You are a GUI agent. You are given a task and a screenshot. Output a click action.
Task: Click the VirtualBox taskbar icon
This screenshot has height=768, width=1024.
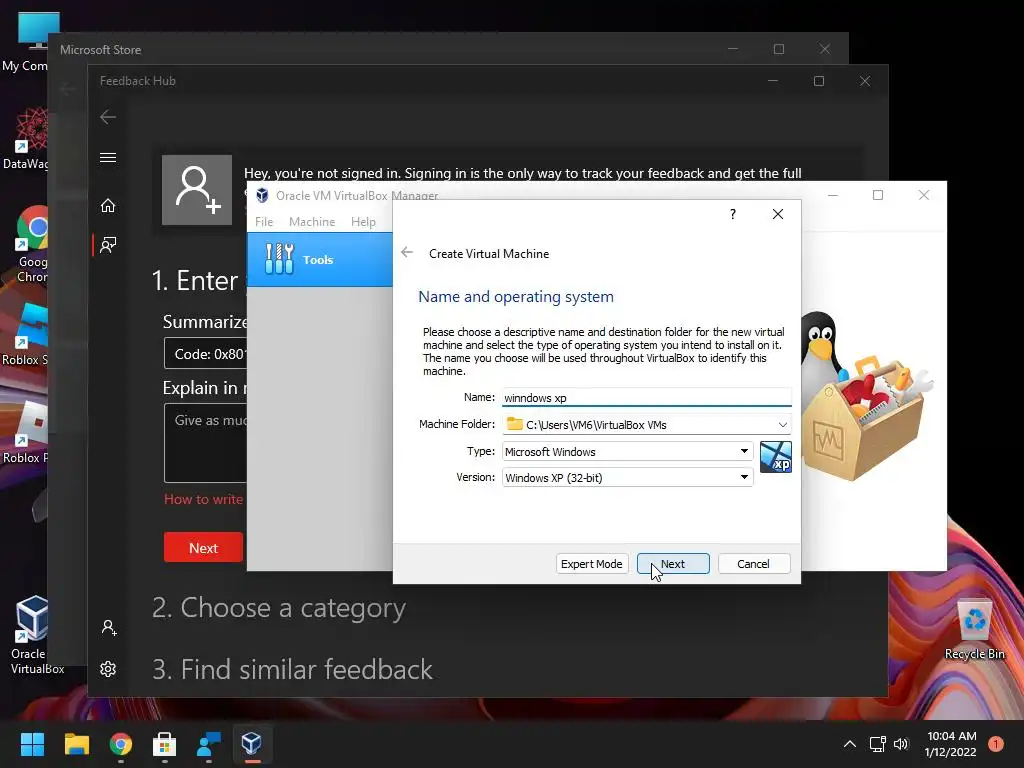[252, 743]
